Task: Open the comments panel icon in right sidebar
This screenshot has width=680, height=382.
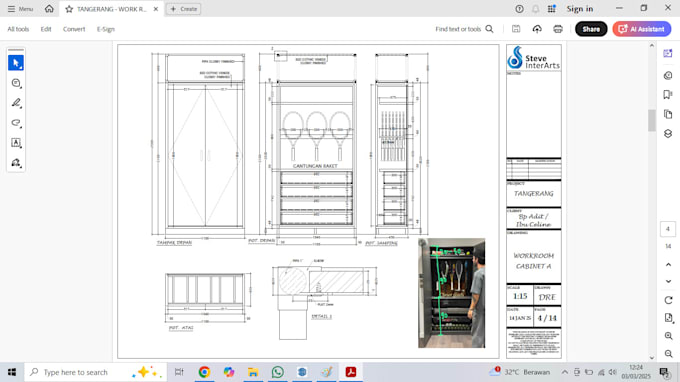Action: click(668, 75)
